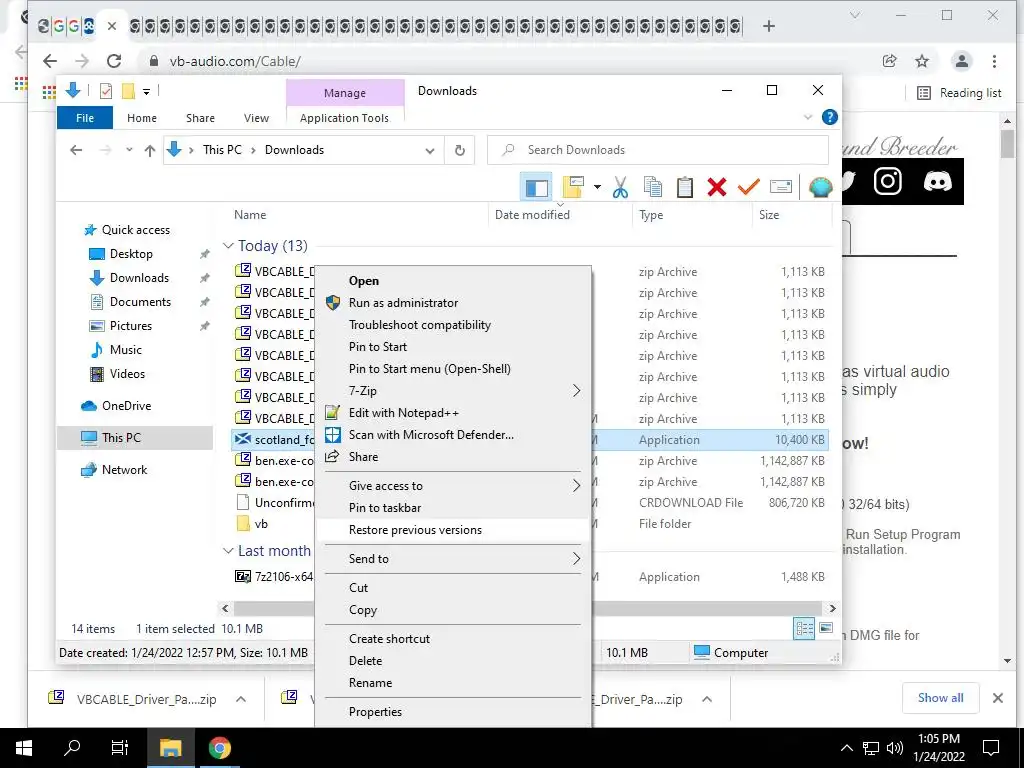
Task: Open a new Chrome tab
Action: [769, 26]
